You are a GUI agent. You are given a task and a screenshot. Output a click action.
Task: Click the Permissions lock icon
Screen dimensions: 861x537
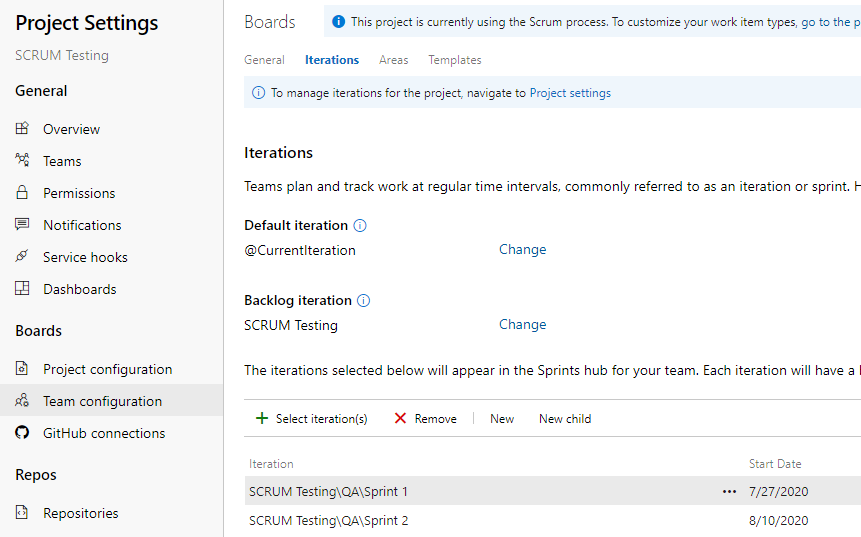(x=22, y=192)
